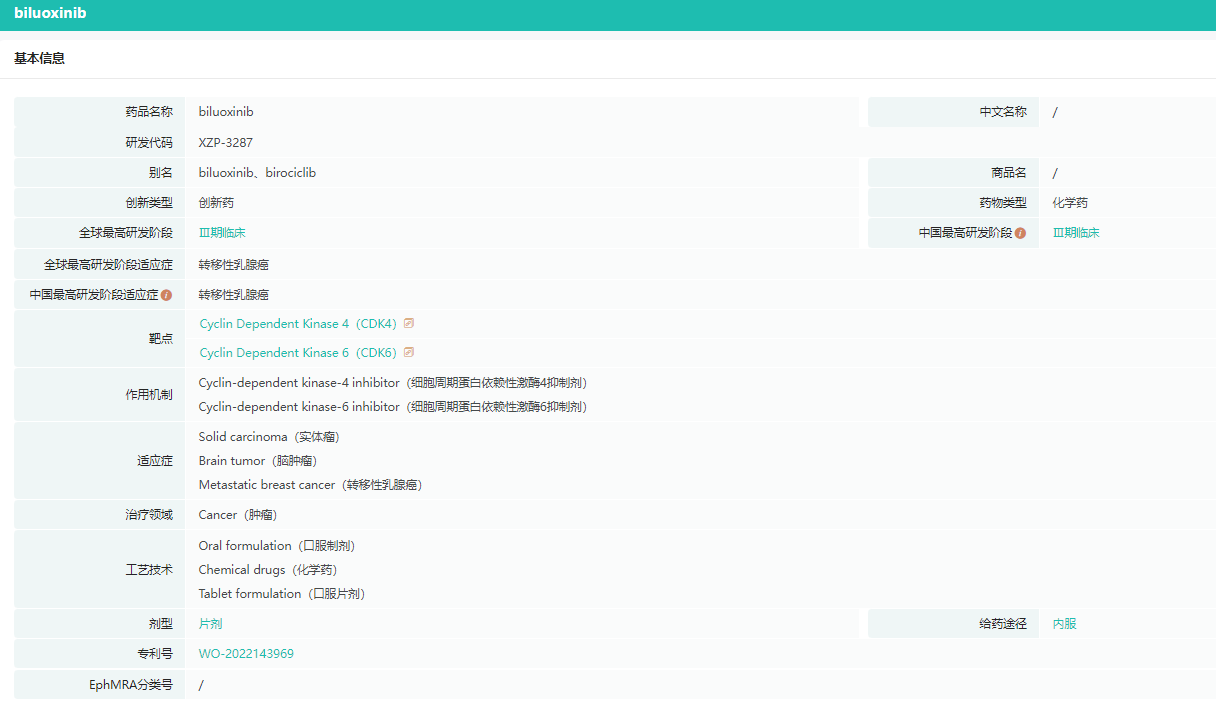This screenshot has width=1216, height=710.
Task: Open Cyclin Dependent Kinase 6 target link
Action: click(298, 353)
